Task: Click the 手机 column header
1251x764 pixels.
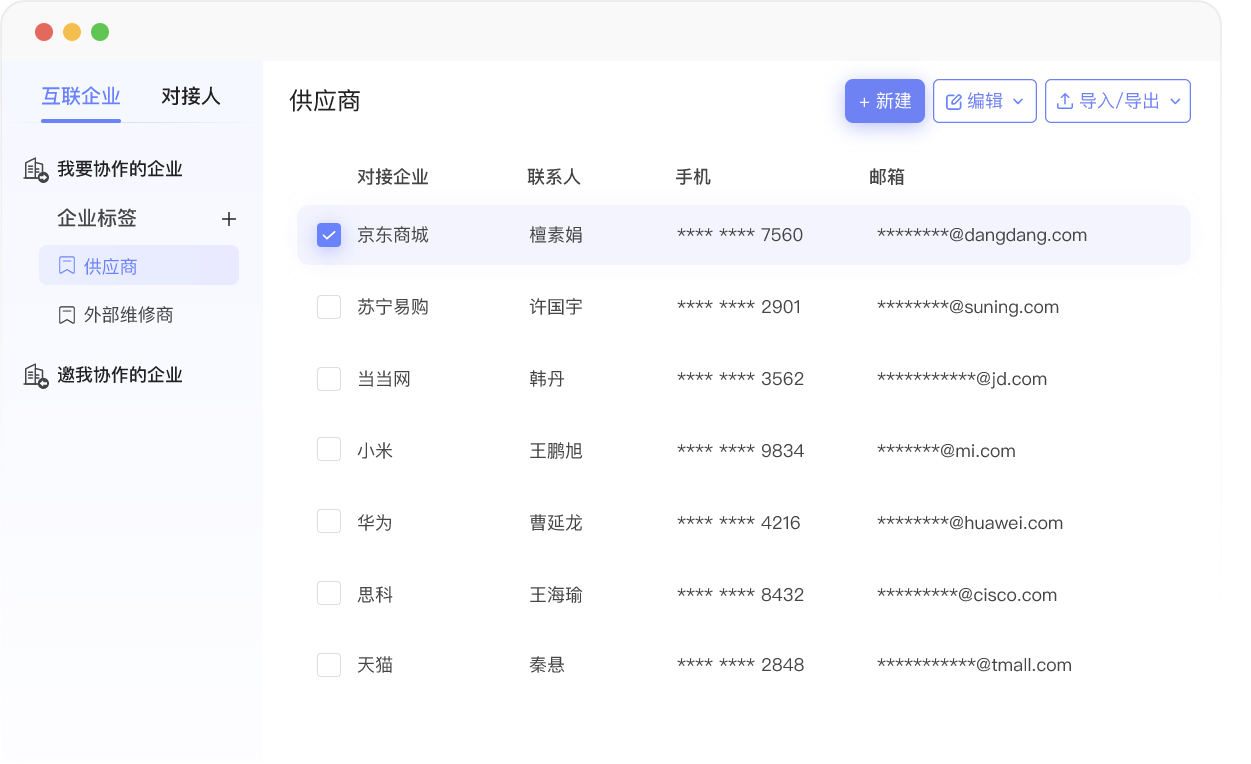Action: click(693, 177)
